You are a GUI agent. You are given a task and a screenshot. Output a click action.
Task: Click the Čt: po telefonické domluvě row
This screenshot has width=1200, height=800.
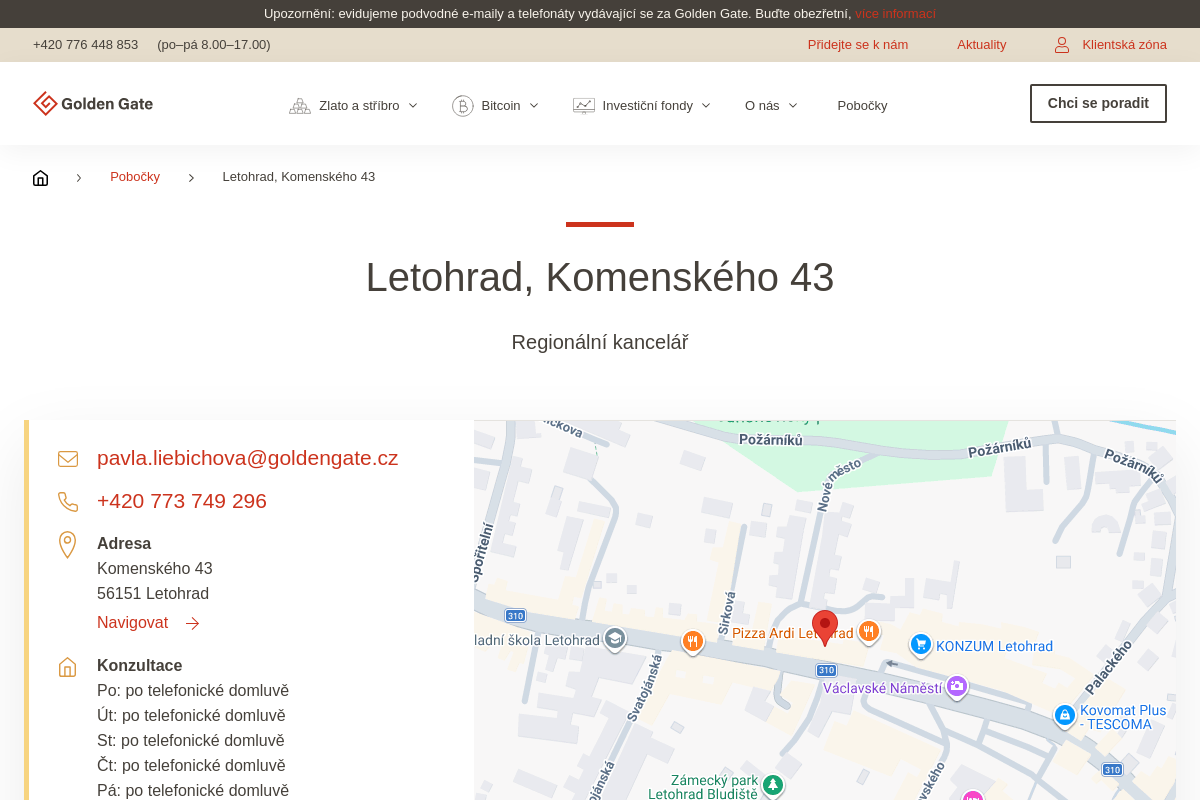(191, 766)
